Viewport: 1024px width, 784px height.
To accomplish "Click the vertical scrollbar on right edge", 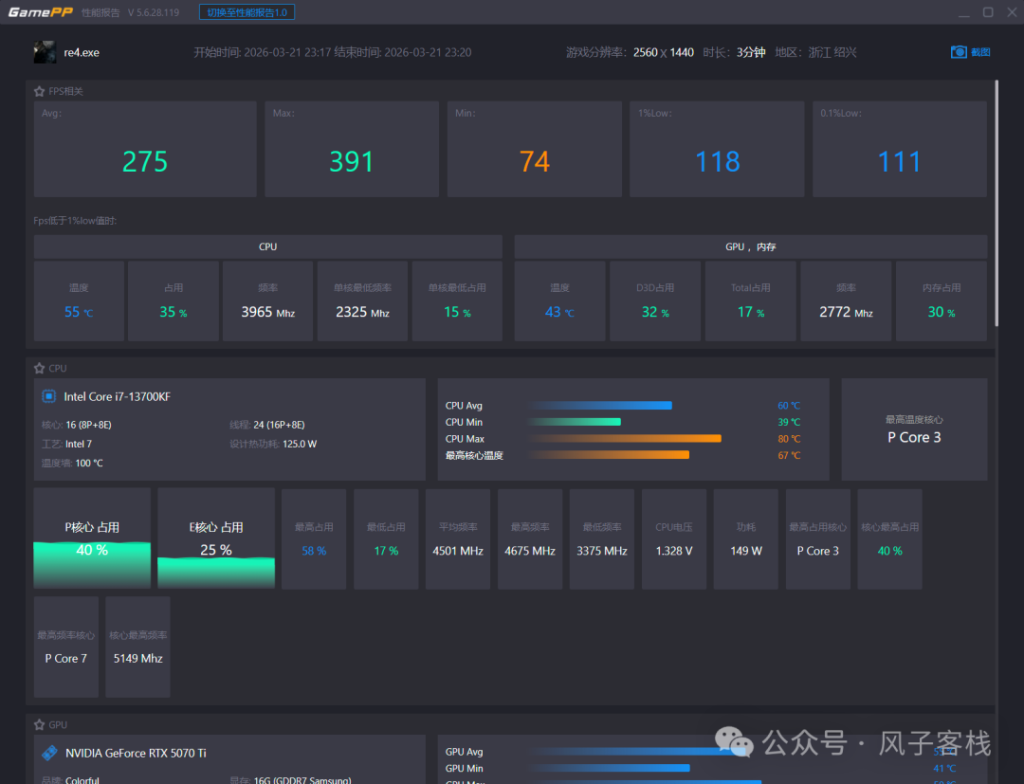I will click(x=997, y=200).
